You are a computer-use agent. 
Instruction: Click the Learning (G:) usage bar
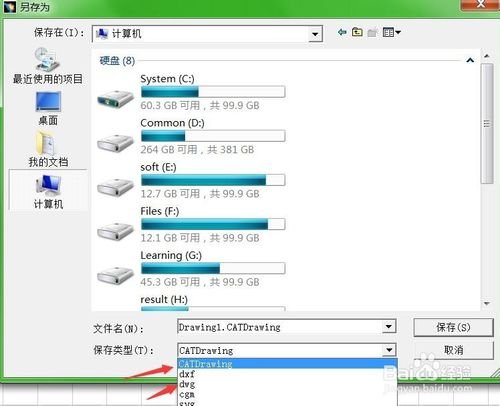point(213,268)
